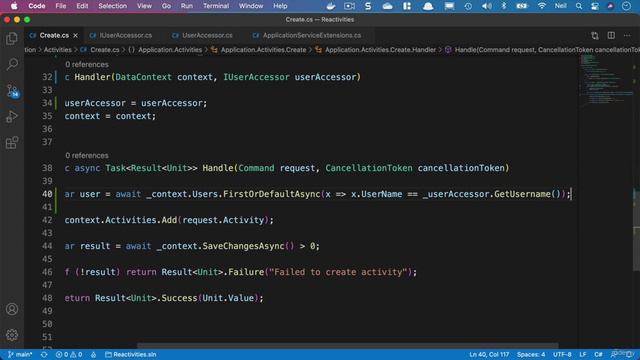Open the Apple menu
Screen dimensions: 640x360
pos(14,6)
